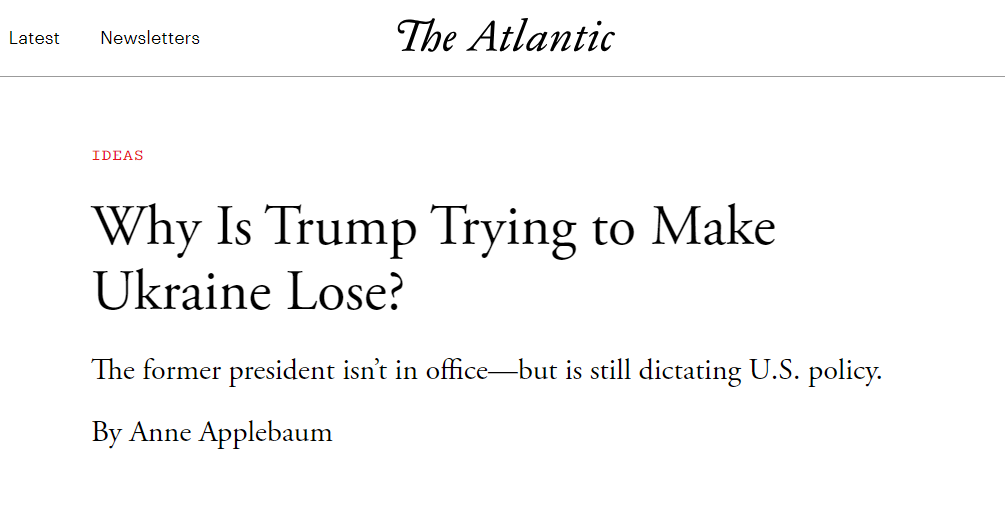Viewport: 1005px width, 511px height.
Task: Click "Trump" in the article headline
Action: click(341, 228)
